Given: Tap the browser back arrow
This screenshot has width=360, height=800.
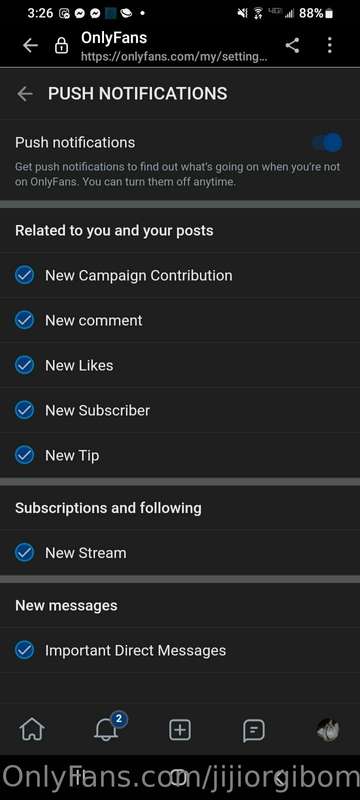Looking at the screenshot, I should click(x=30, y=45).
